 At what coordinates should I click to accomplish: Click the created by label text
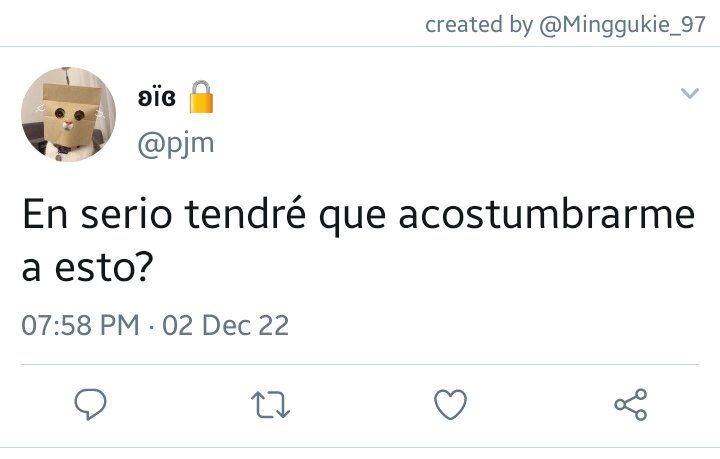(x=479, y=24)
